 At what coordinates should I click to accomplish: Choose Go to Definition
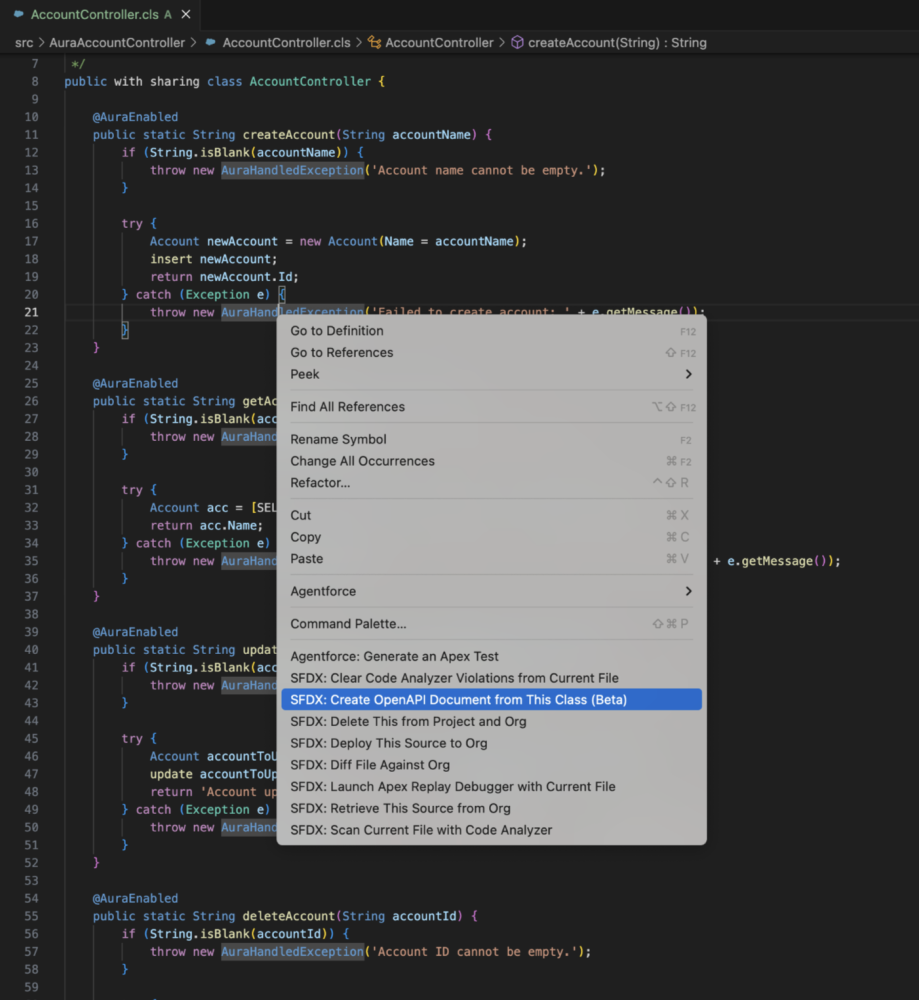click(x=492, y=331)
